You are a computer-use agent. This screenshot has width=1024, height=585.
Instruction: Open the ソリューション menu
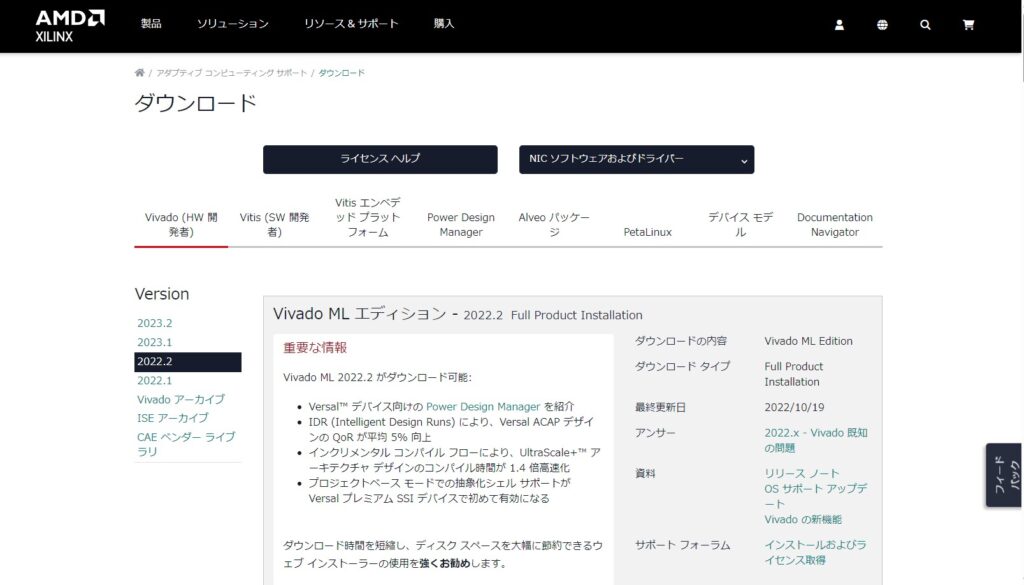[232, 24]
